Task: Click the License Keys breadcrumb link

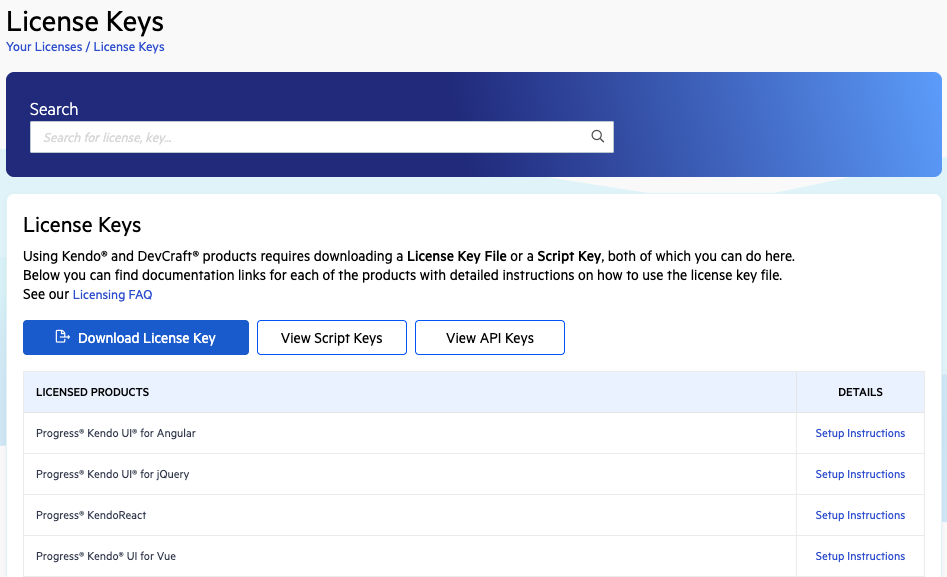Action: point(129,46)
